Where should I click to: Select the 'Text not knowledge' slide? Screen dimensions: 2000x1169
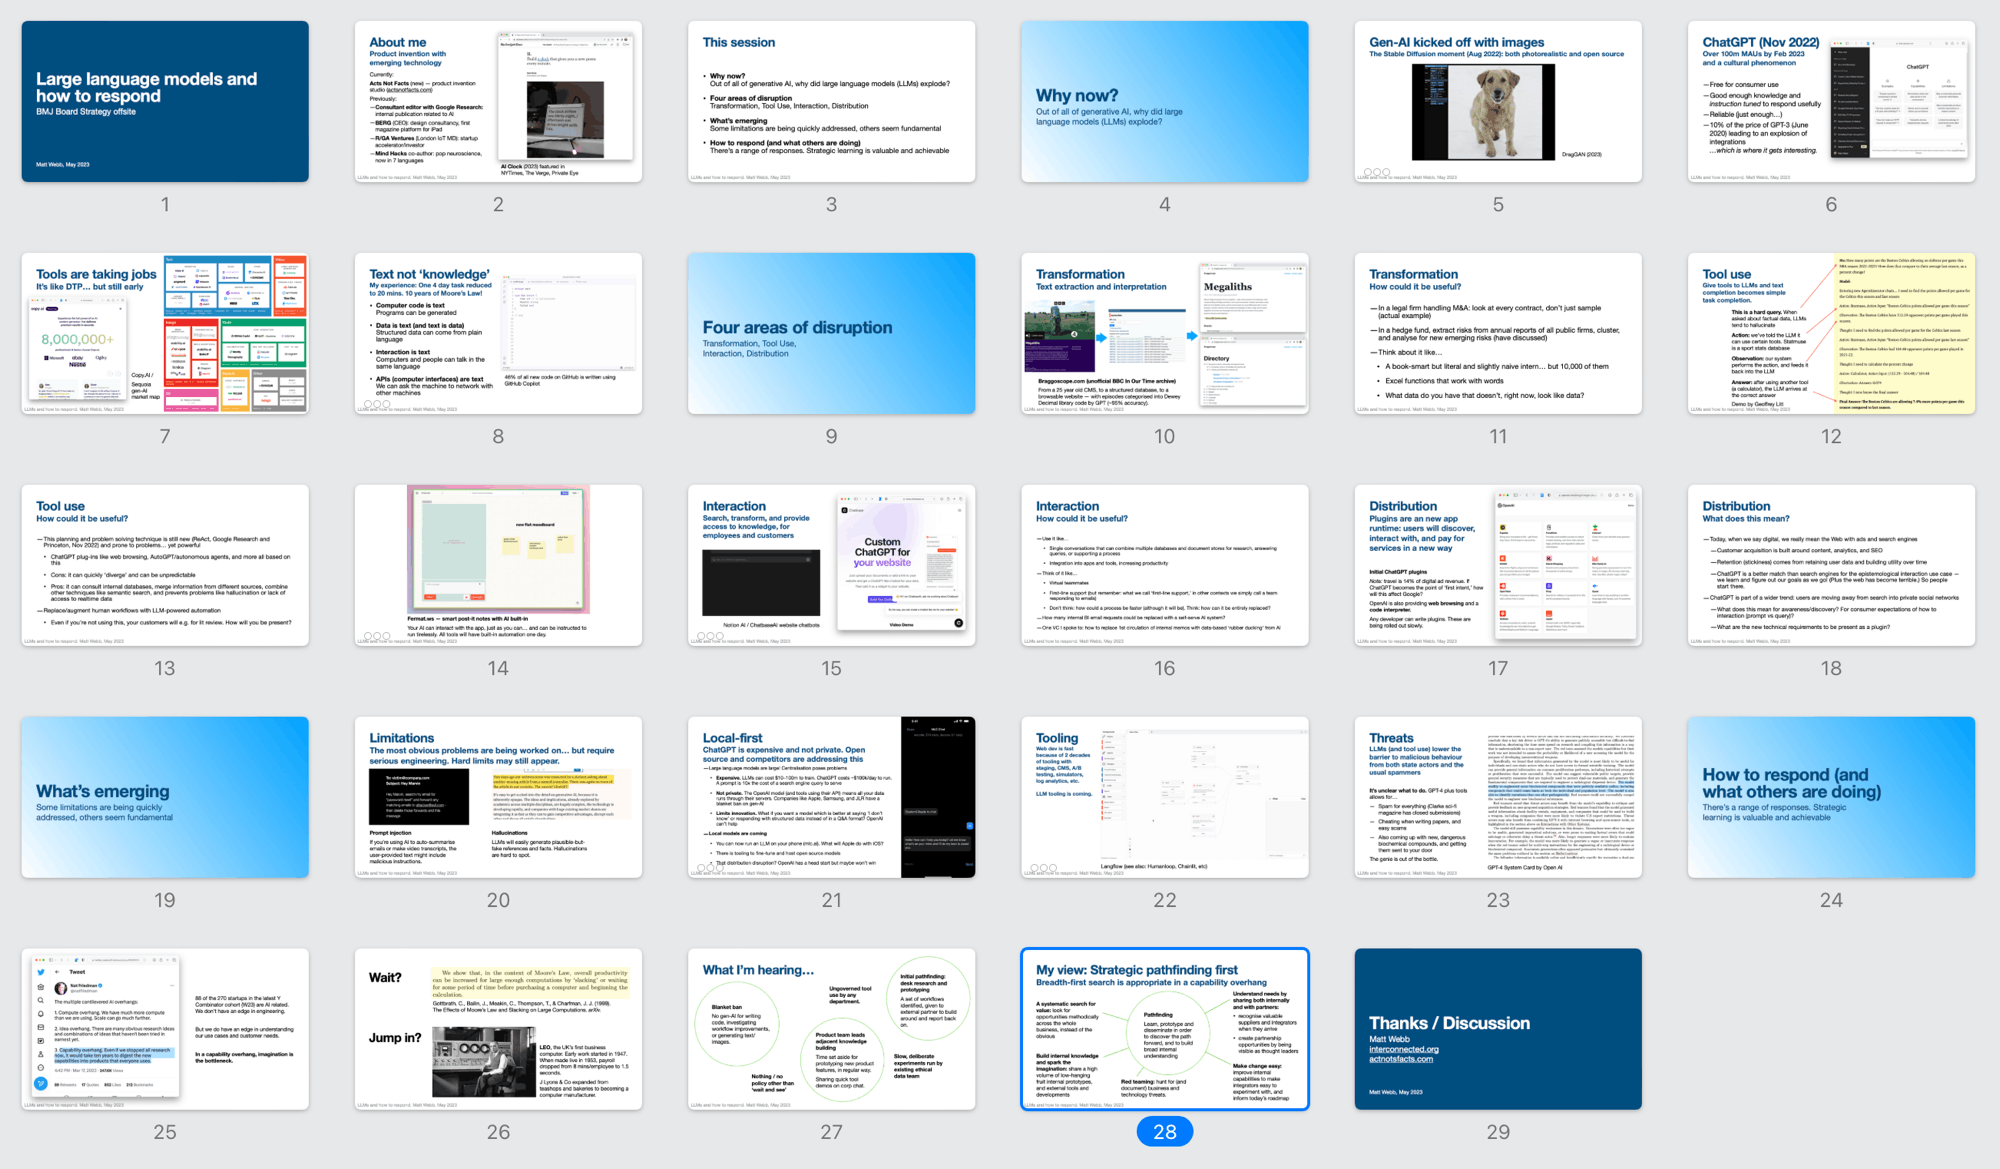tap(498, 333)
